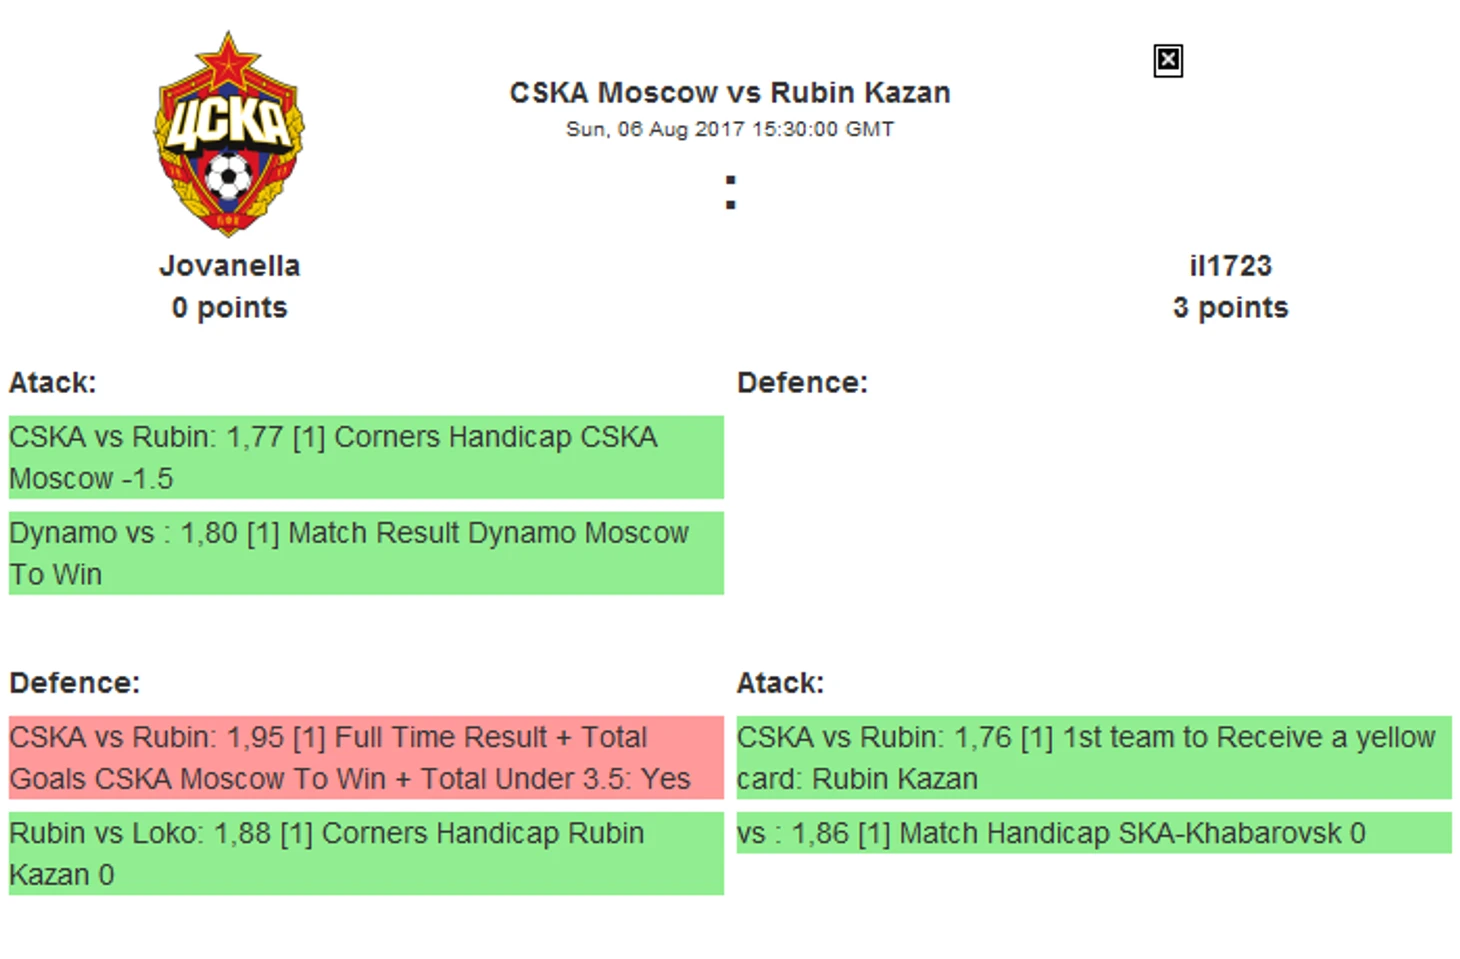This screenshot has width=1460, height=959.
Task: Click the Defence heading under il1723
Action: coord(802,383)
